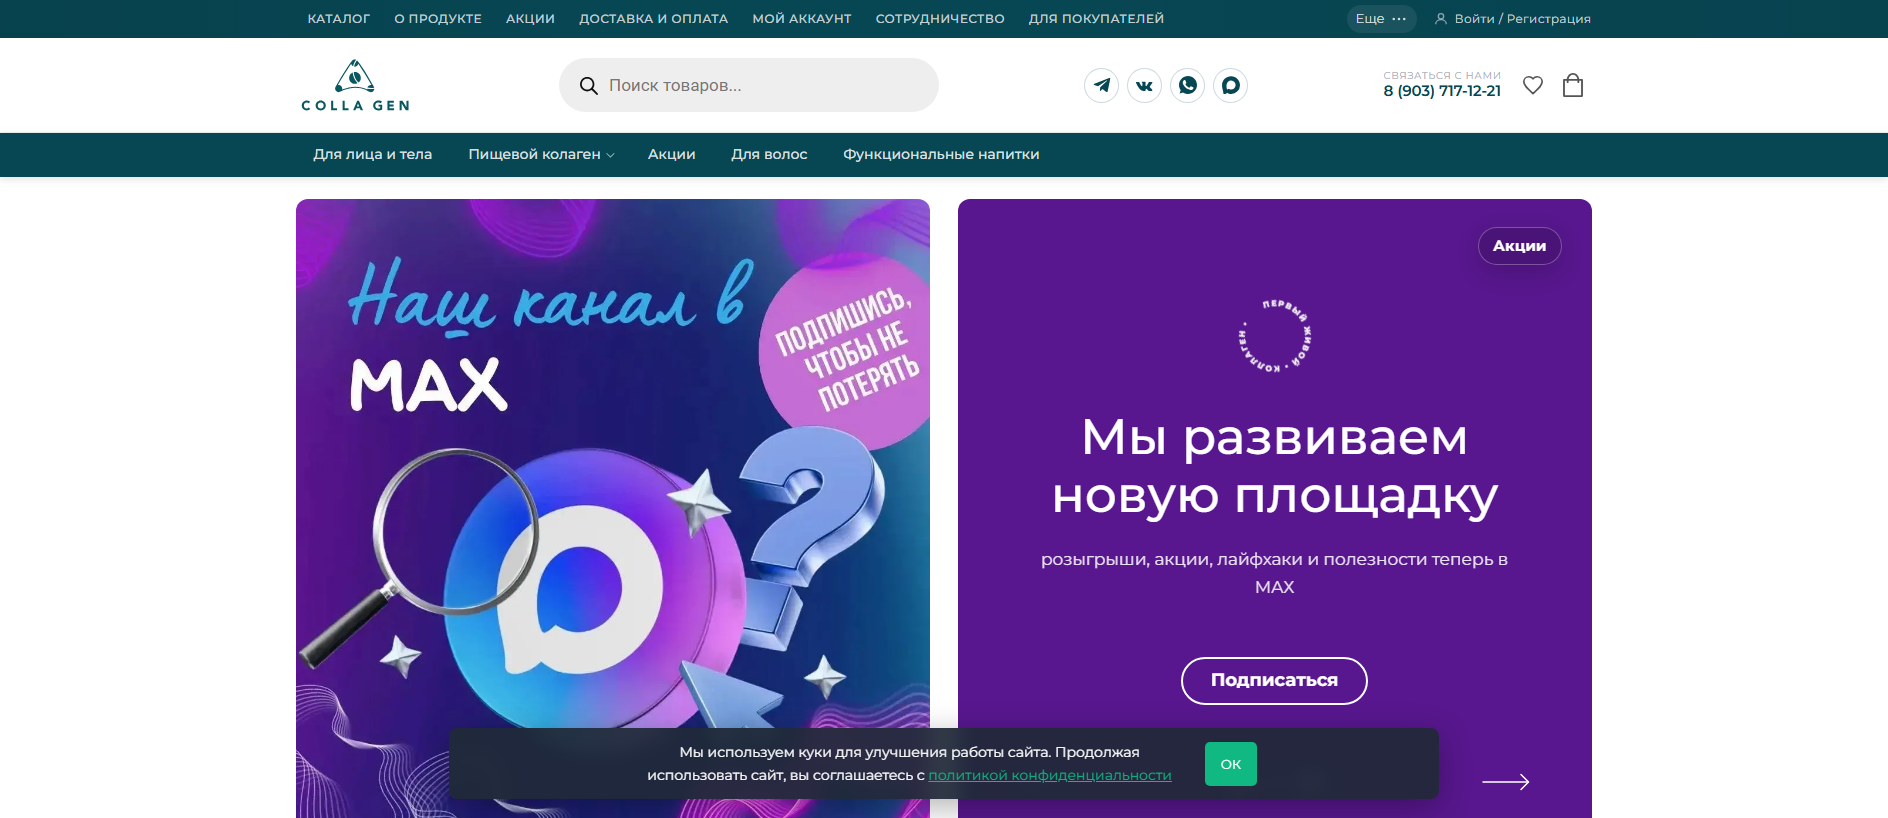Open АКЦИИ in the top bar
Viewport: 1888px width, 818px height.
click(x=530, y=19)
